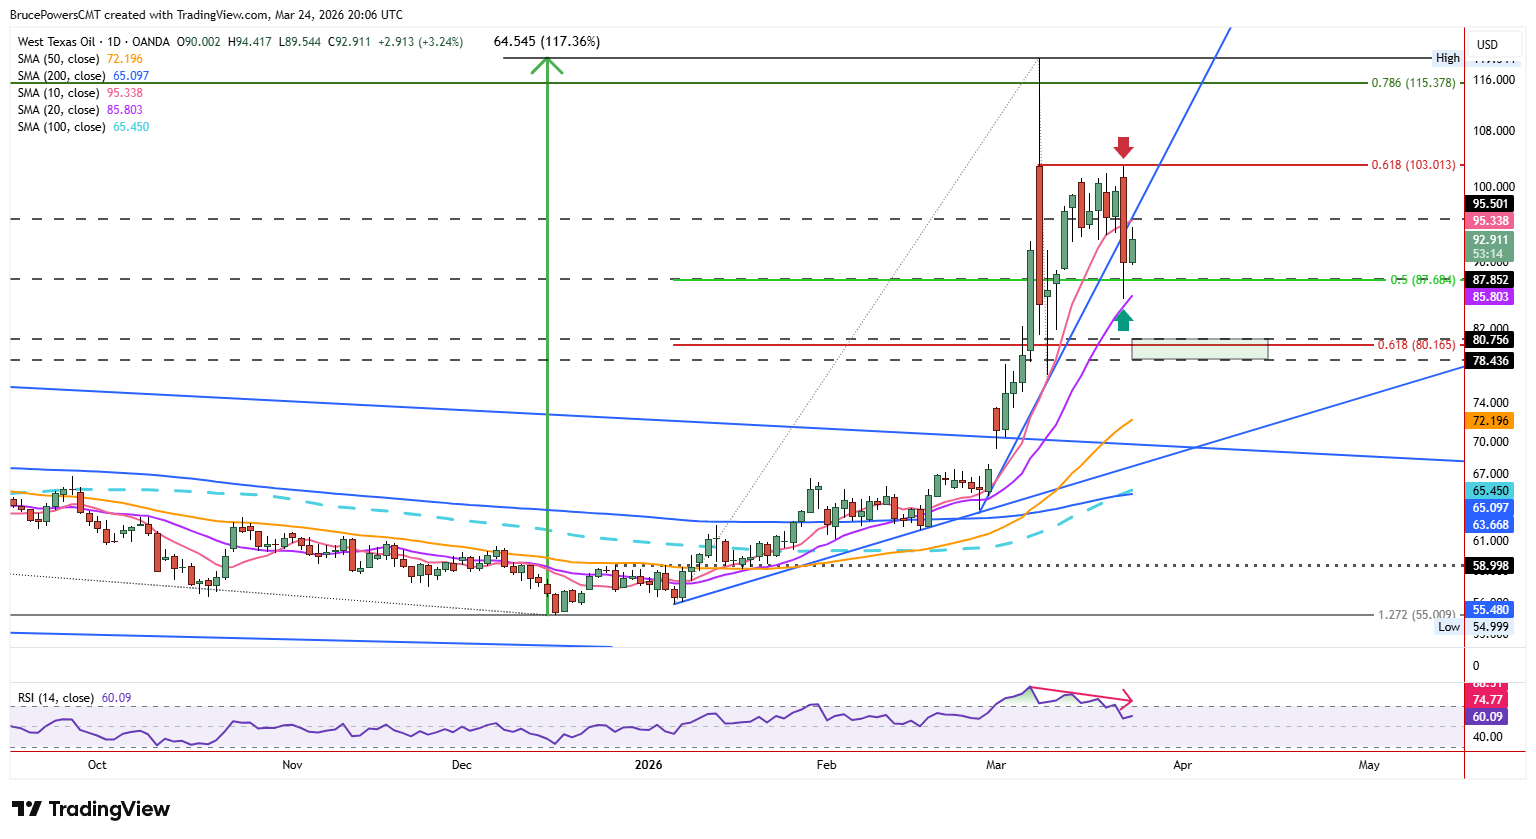Click the 64.545 (117.36%) measurement label
The width and height of the screenshot is (1536, 839).
point(547,42)
